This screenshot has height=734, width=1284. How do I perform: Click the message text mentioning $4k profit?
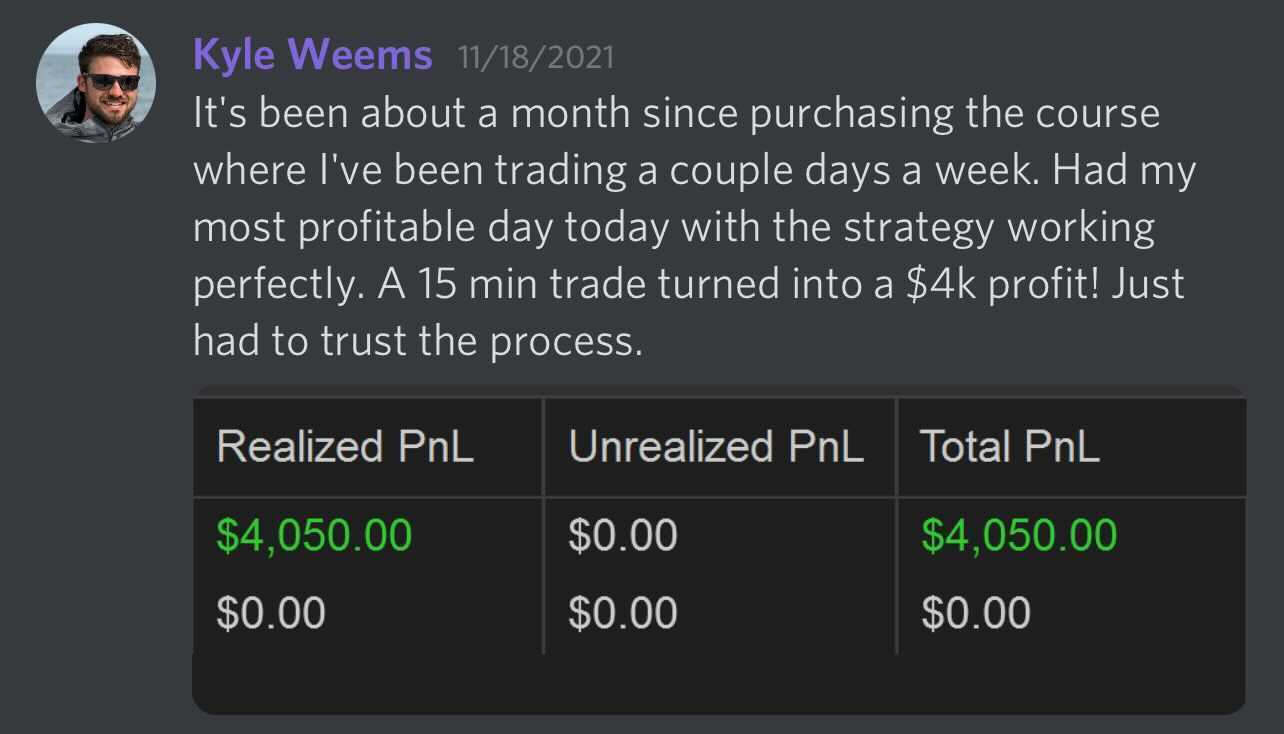tap(688, 285)
